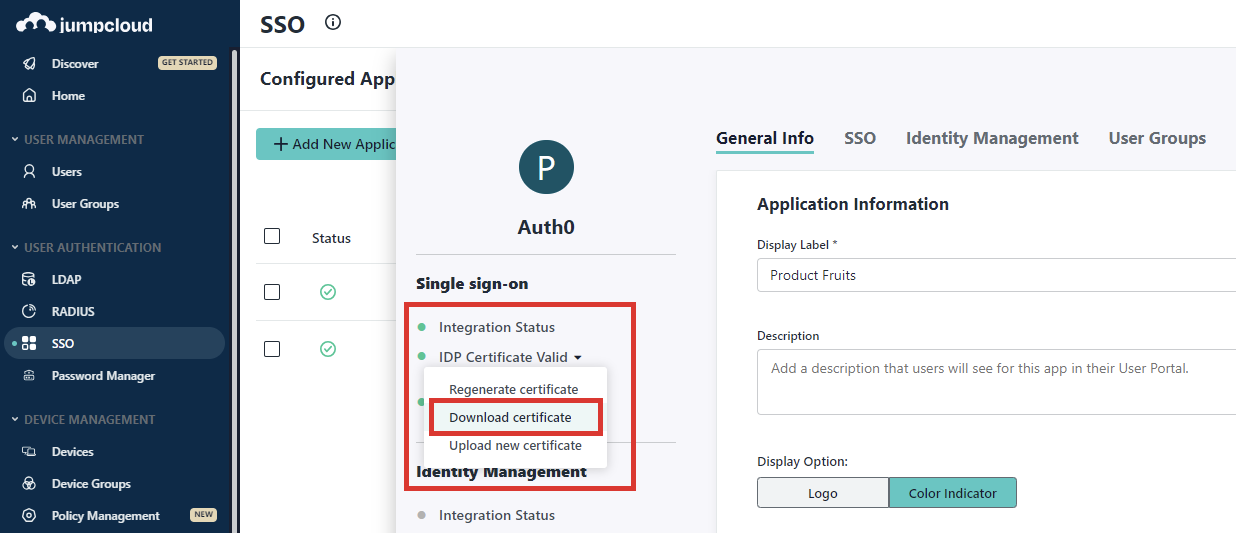Open User Groups in the sidebar
The image size is (1236, 533).
[85, 204]
